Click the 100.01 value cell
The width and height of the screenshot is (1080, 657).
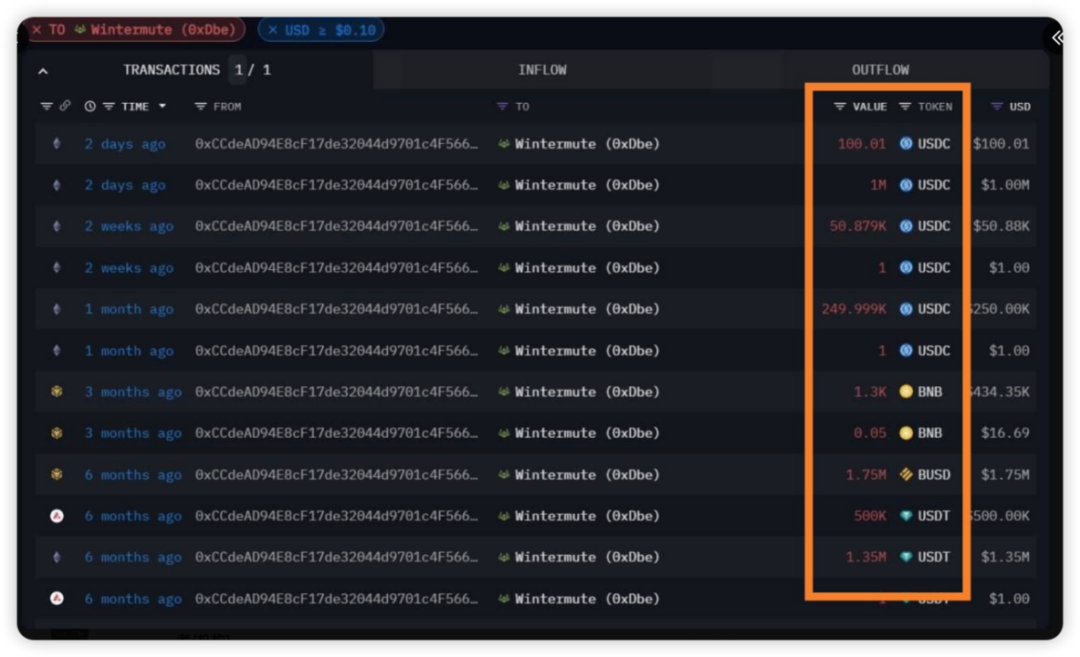(x=862, y=144)
